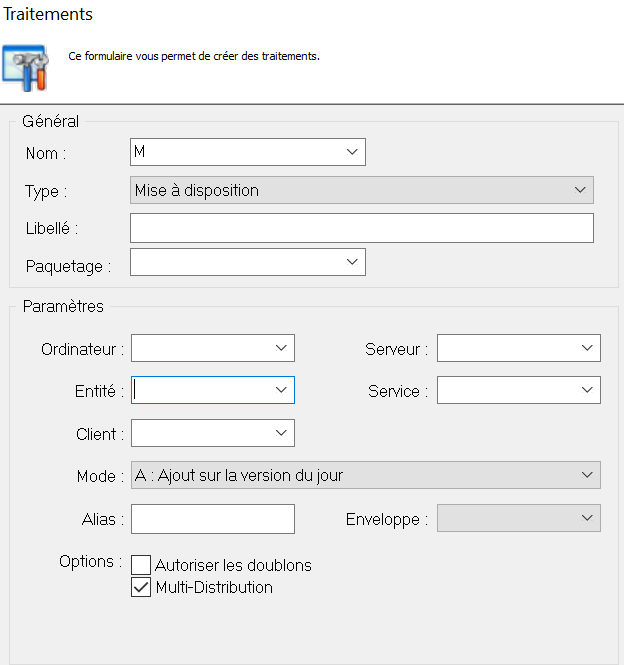Viewport: 624px width, 665px height.
Task: Click the Traitements title text
Action: click(49, 15)
